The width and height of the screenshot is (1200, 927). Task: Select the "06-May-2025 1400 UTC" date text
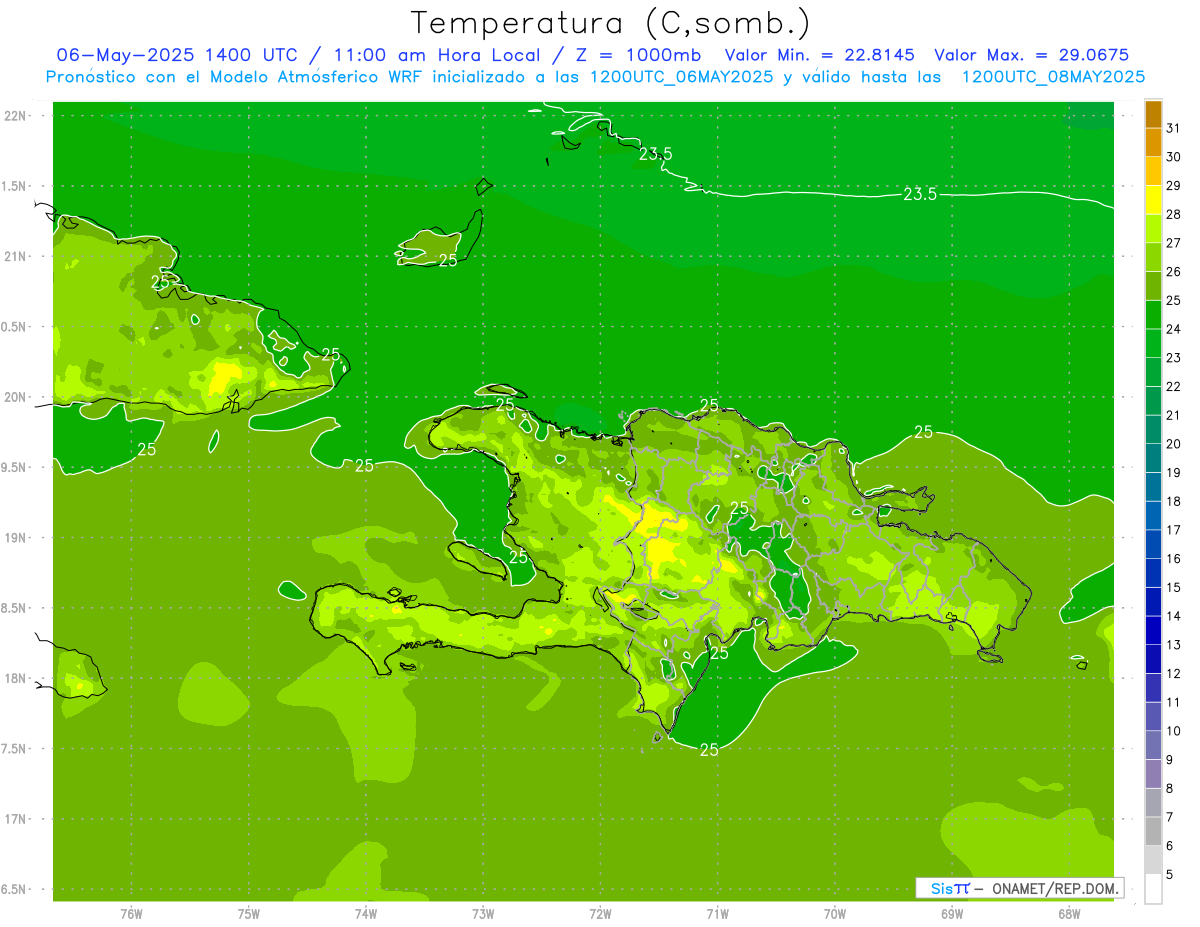(177, 55)
